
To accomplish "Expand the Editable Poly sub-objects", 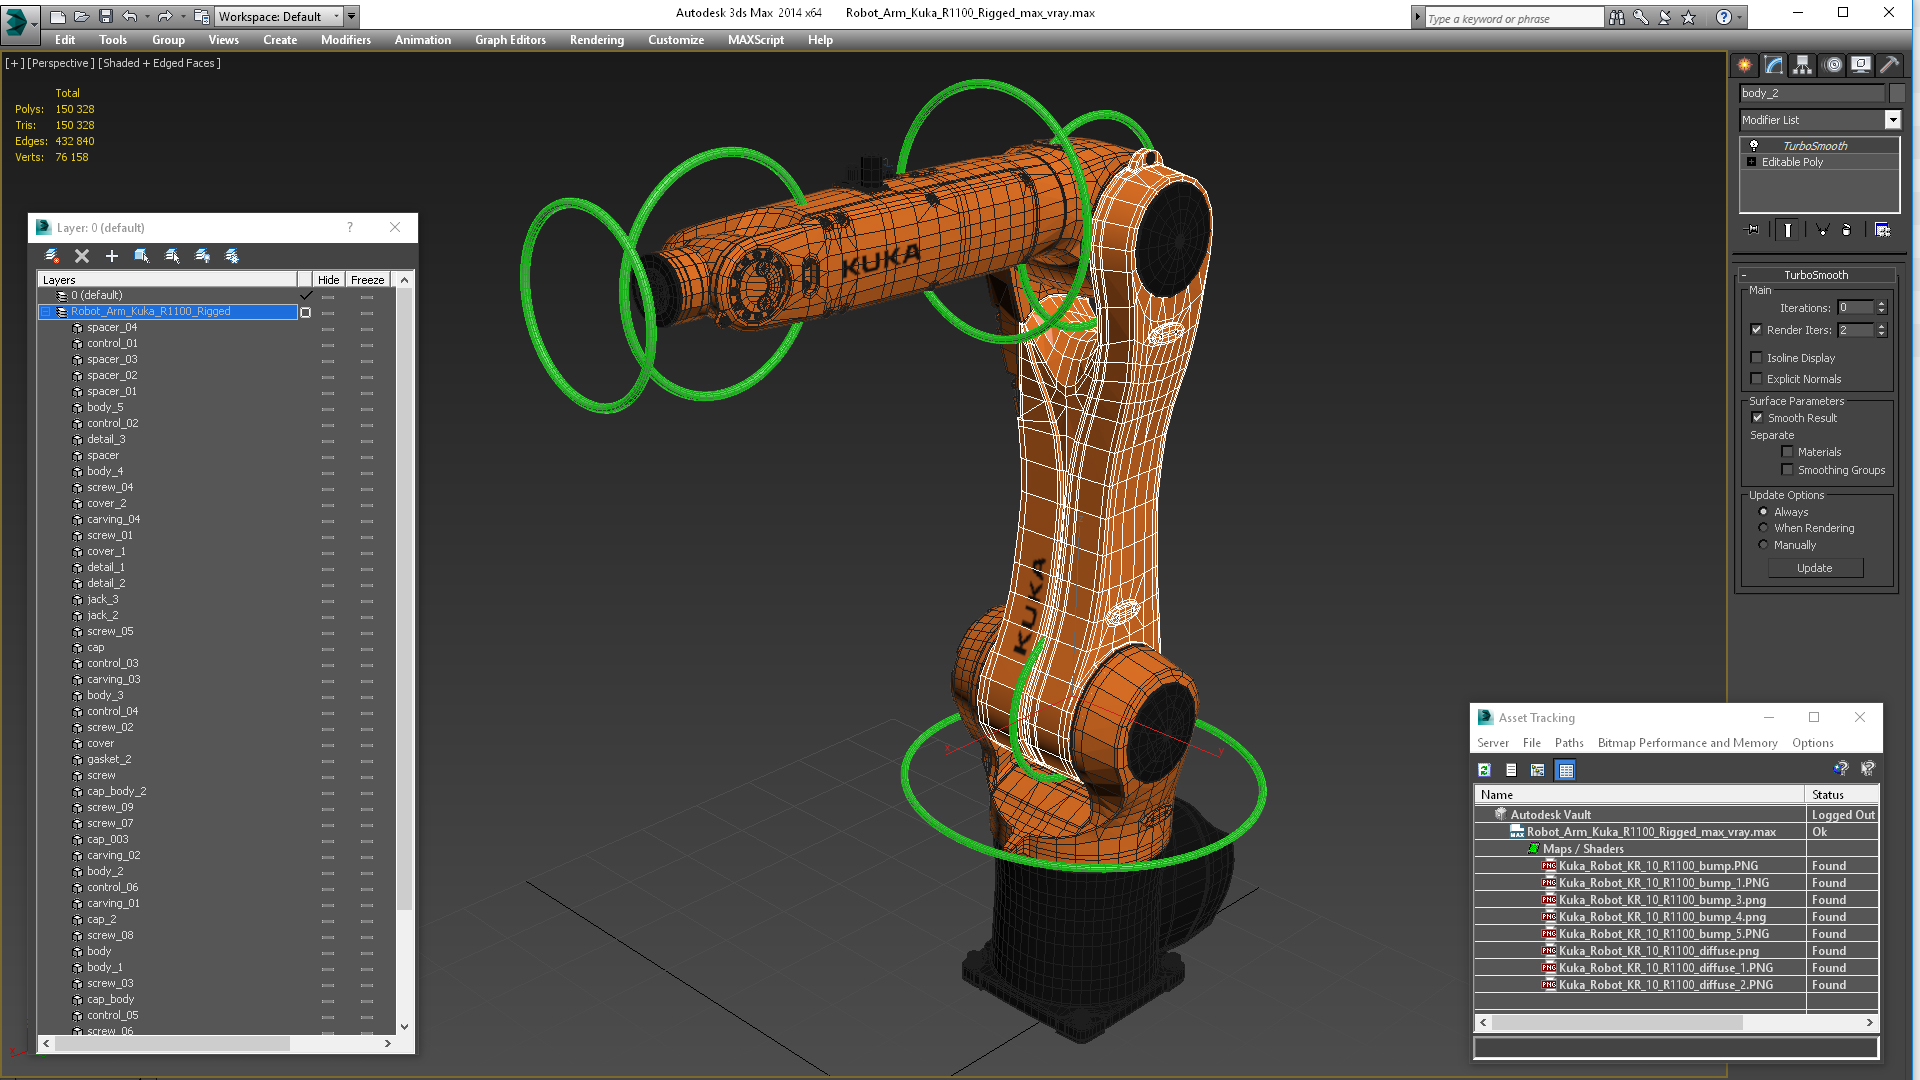I will 1752,162.
